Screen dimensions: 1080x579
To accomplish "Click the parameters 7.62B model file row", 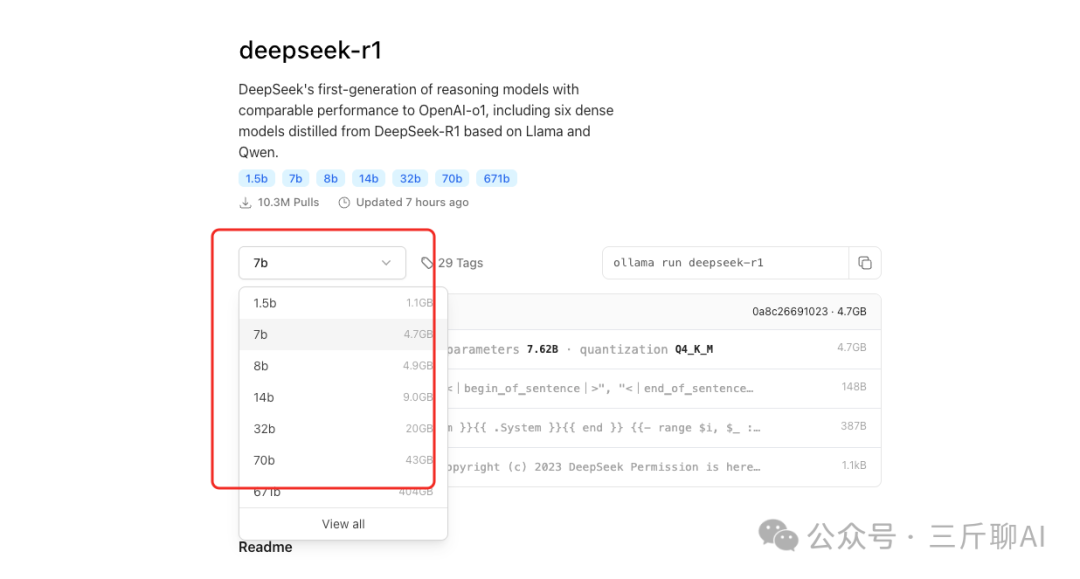I will [664, 349].
